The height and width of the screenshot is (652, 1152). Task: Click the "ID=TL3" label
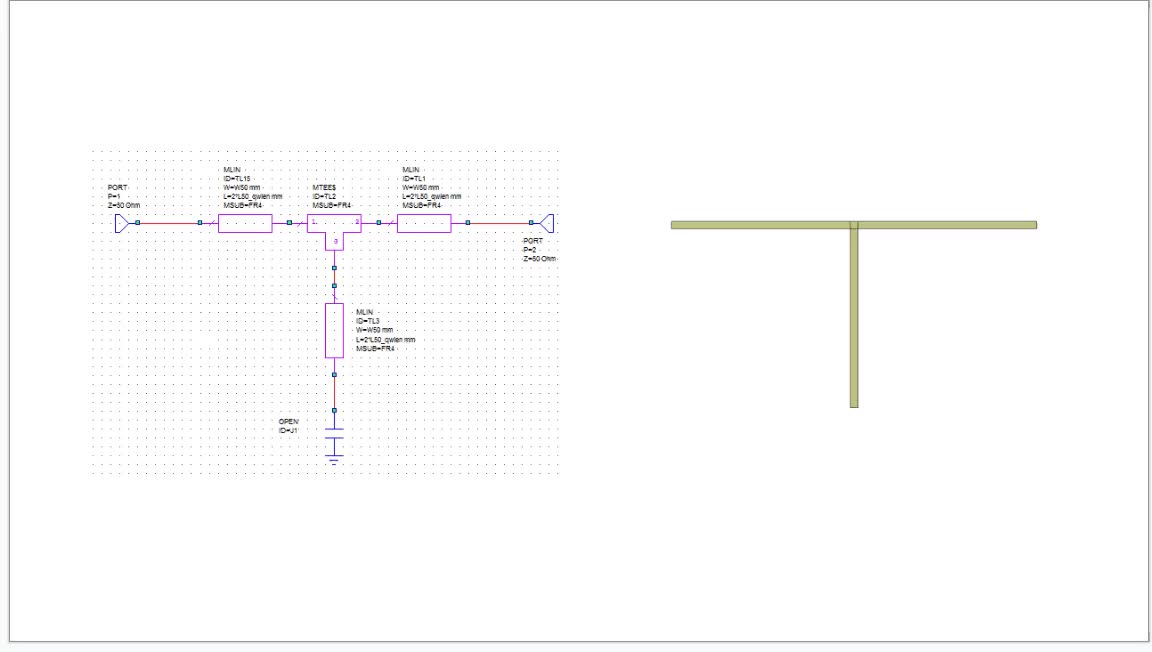[x=367, y=321]
